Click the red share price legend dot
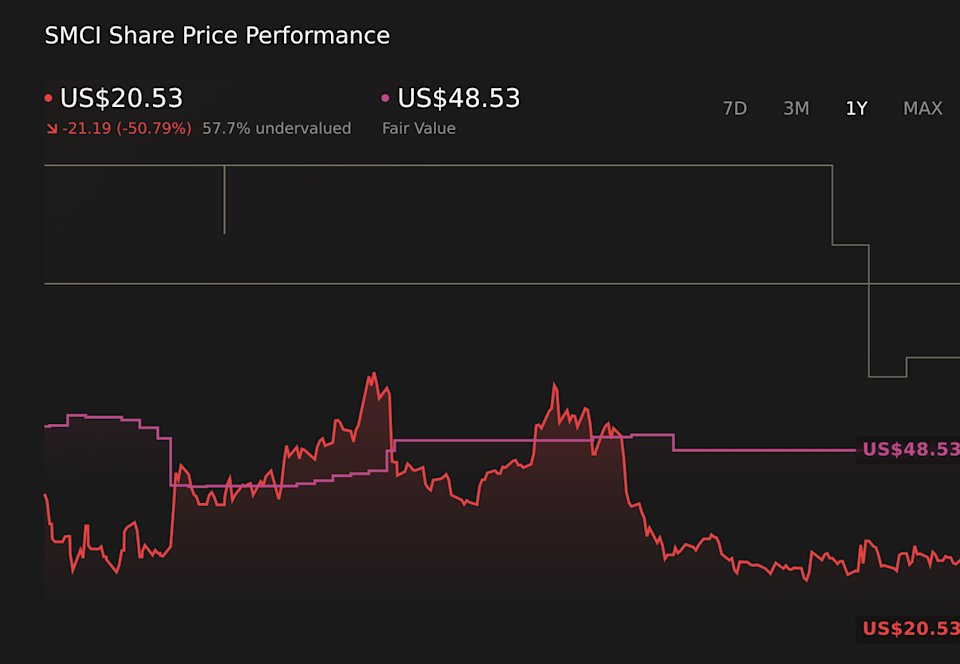This screenshot has width=960, height=664. (x=47, y=96)
